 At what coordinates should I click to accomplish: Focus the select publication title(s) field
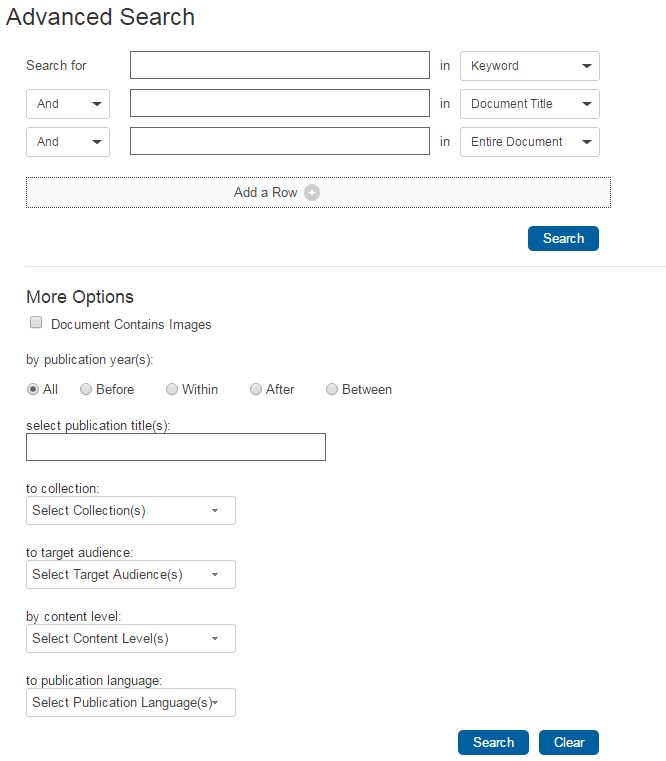click(x=176, y=447)
